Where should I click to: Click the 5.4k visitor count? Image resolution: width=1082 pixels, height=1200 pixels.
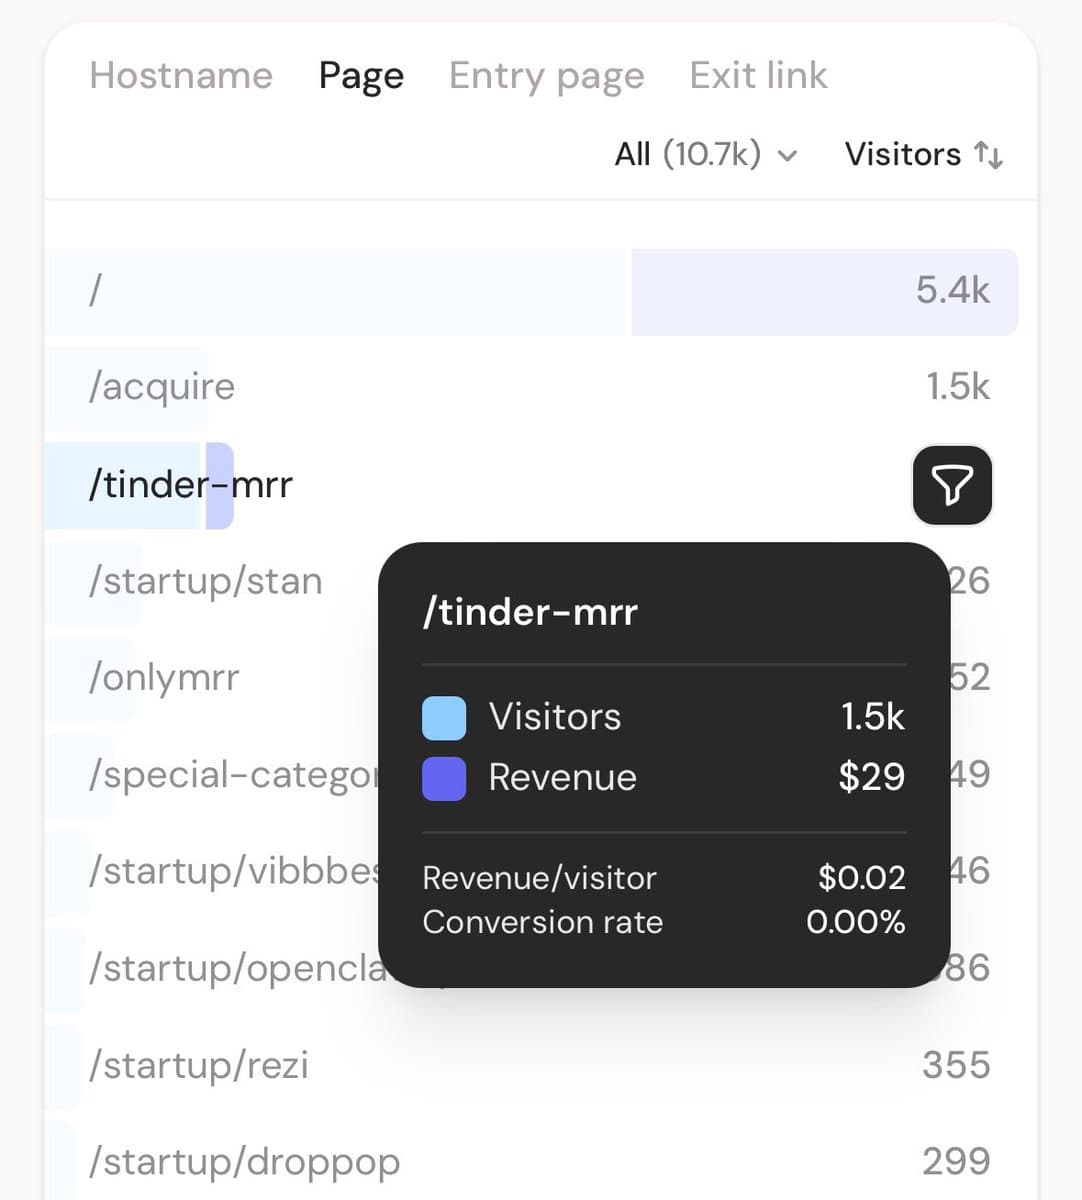point(952,290)
